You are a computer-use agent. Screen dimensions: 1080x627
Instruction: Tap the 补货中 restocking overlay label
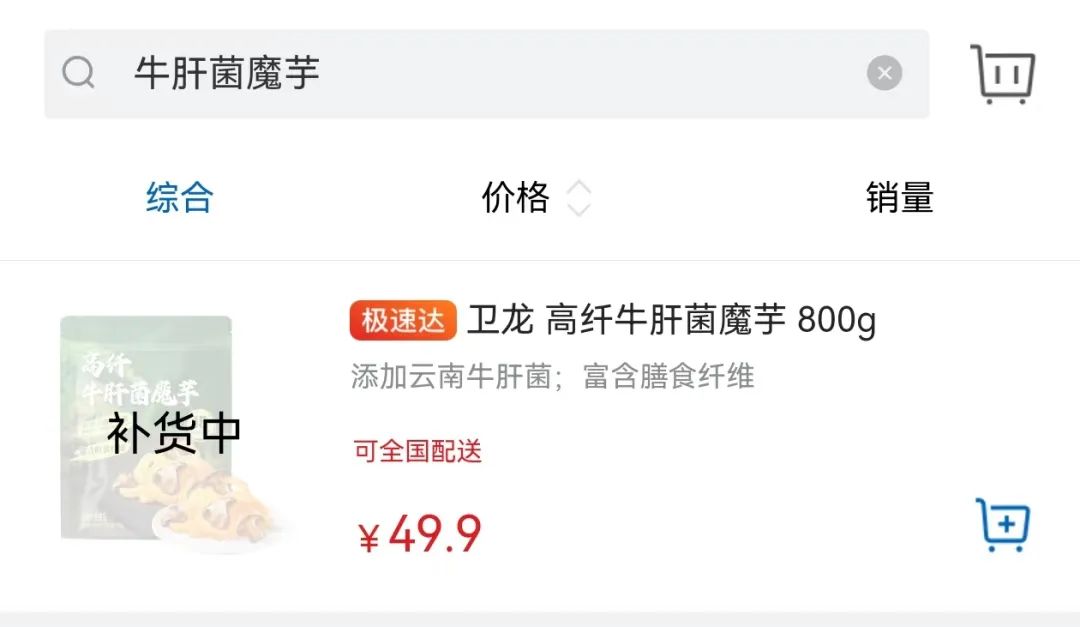click(x=174, y=433)
